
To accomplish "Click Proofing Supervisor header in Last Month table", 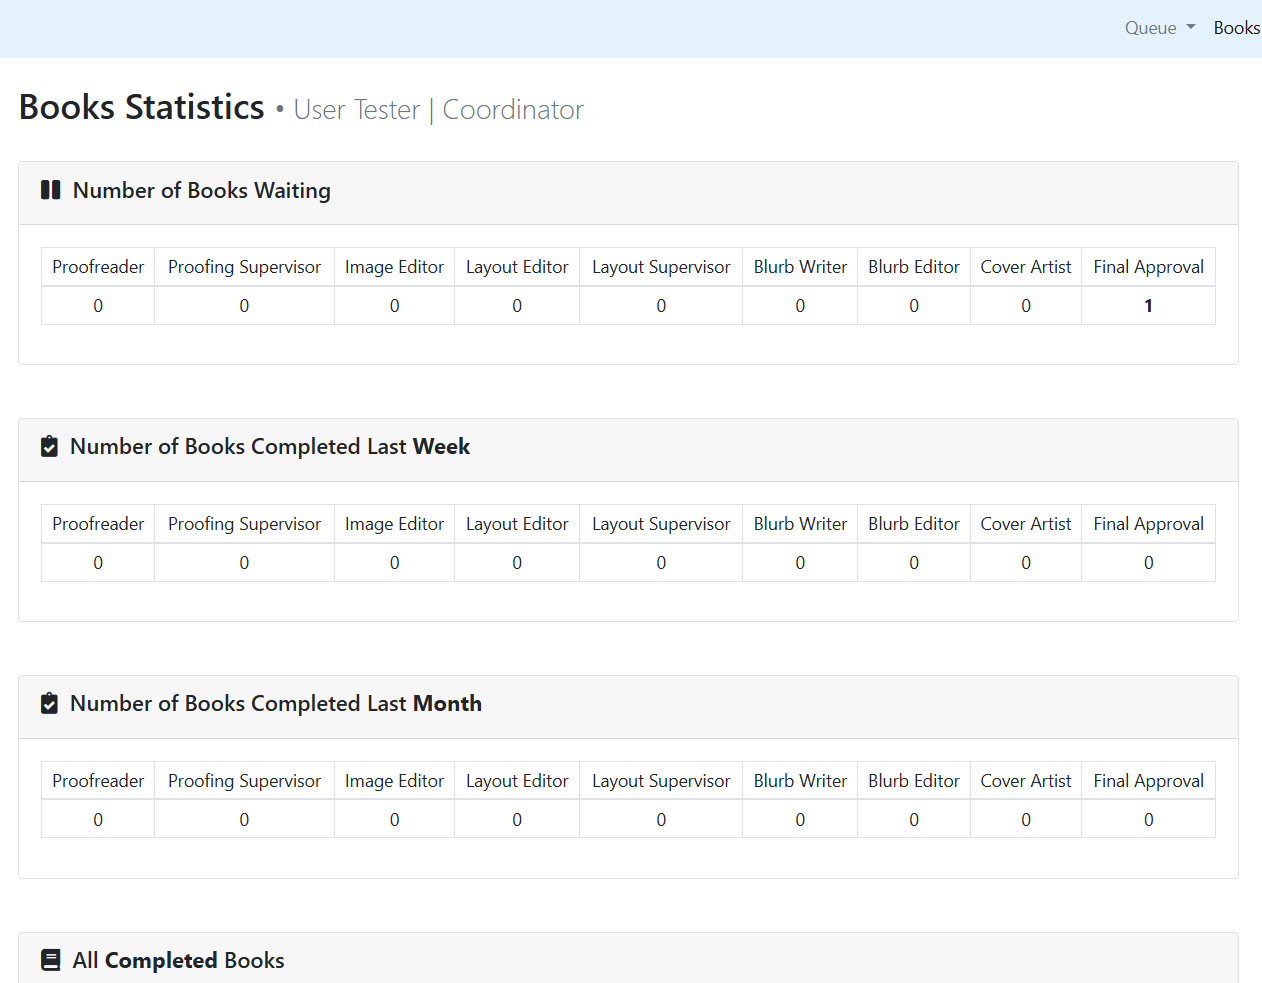I will point(244,781).
